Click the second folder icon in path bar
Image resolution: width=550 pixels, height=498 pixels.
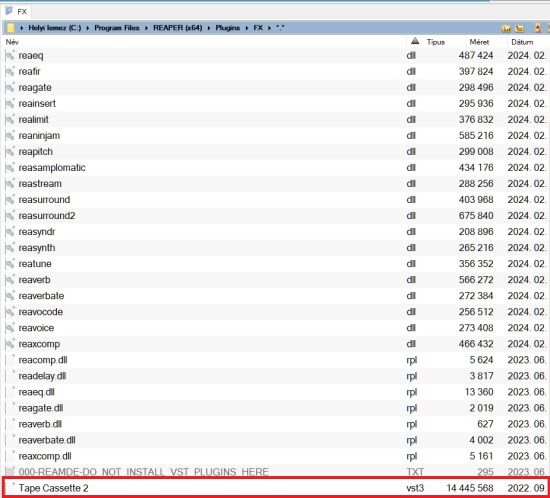click(x=520, y=28)
